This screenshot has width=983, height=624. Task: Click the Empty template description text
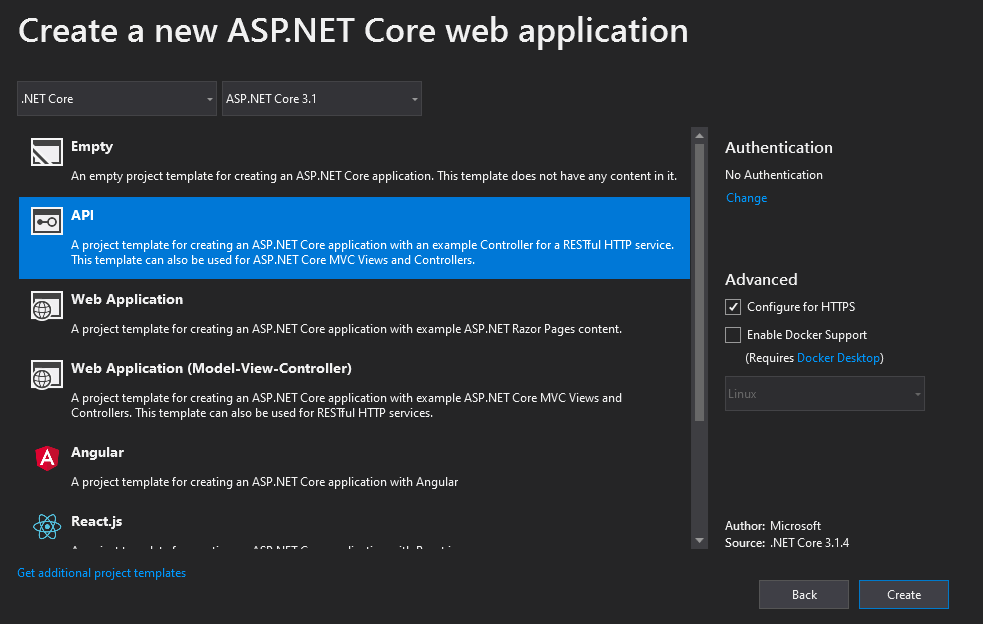tap(374, 176)
